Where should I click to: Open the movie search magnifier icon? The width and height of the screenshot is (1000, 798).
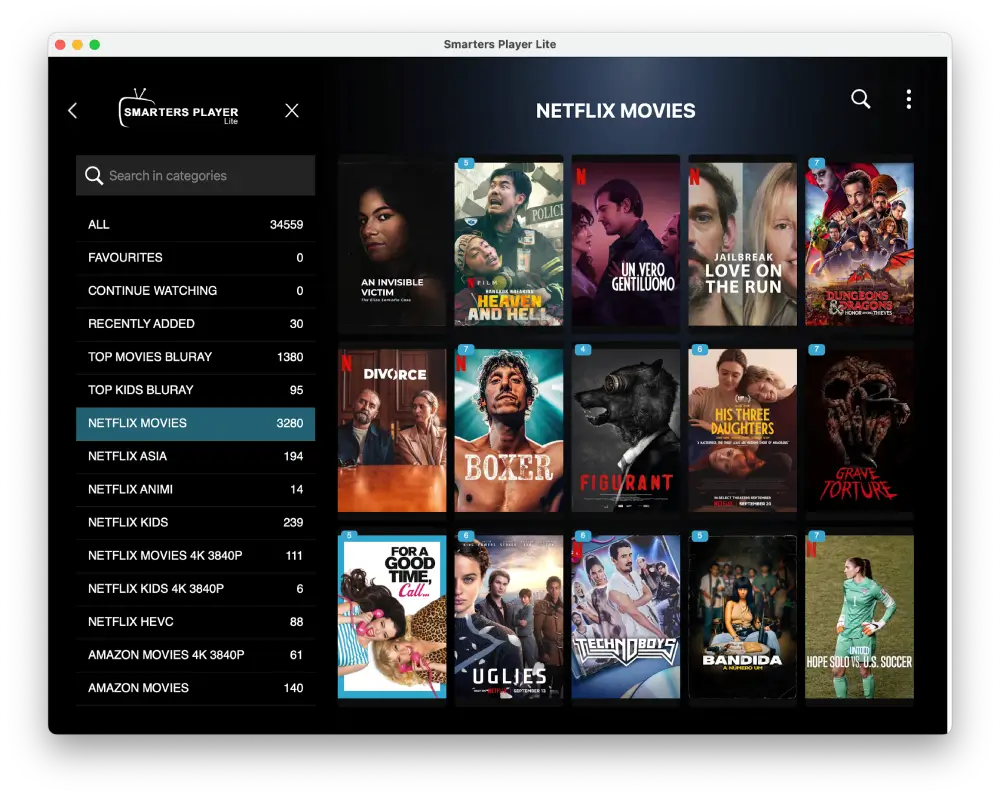click(x=860, y=99)
